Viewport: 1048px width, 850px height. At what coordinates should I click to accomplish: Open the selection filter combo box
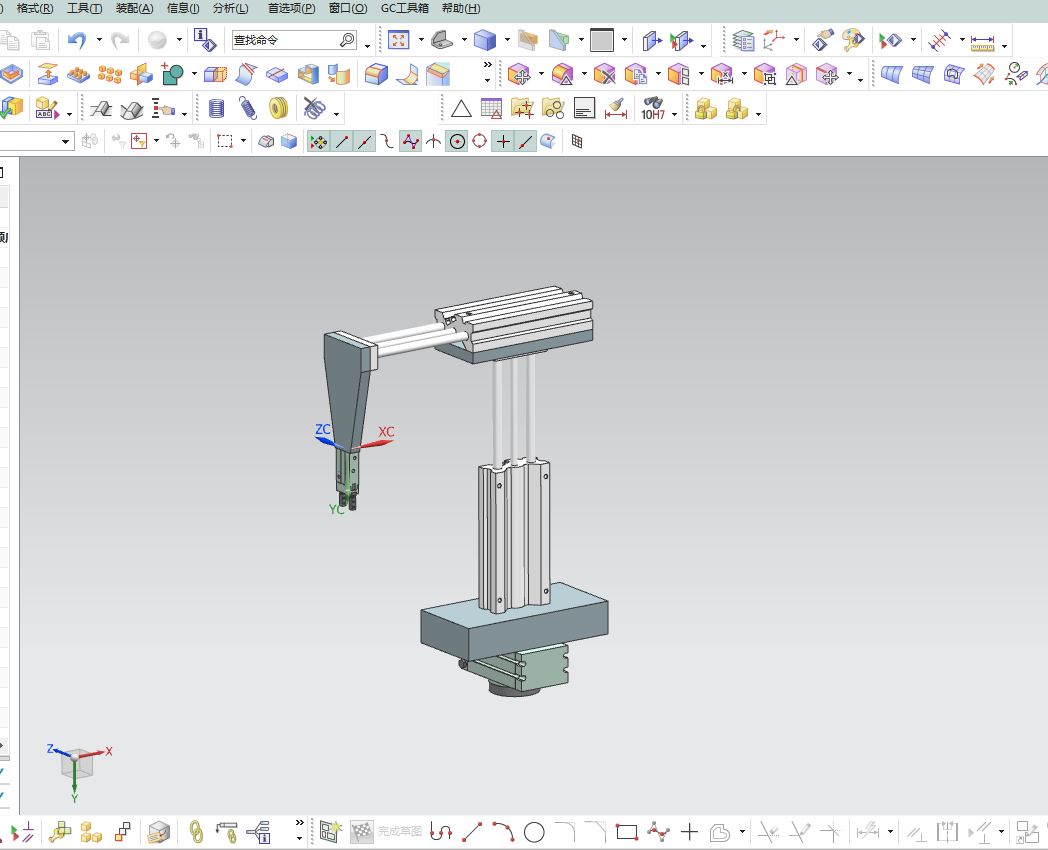[x=37, y=142]
